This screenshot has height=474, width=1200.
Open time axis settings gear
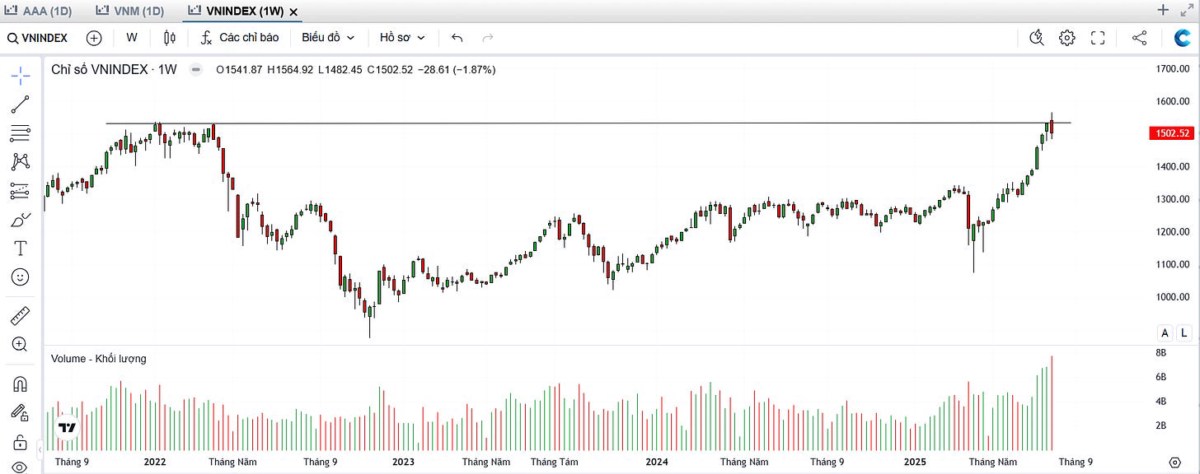click(x=1173, y=462)
